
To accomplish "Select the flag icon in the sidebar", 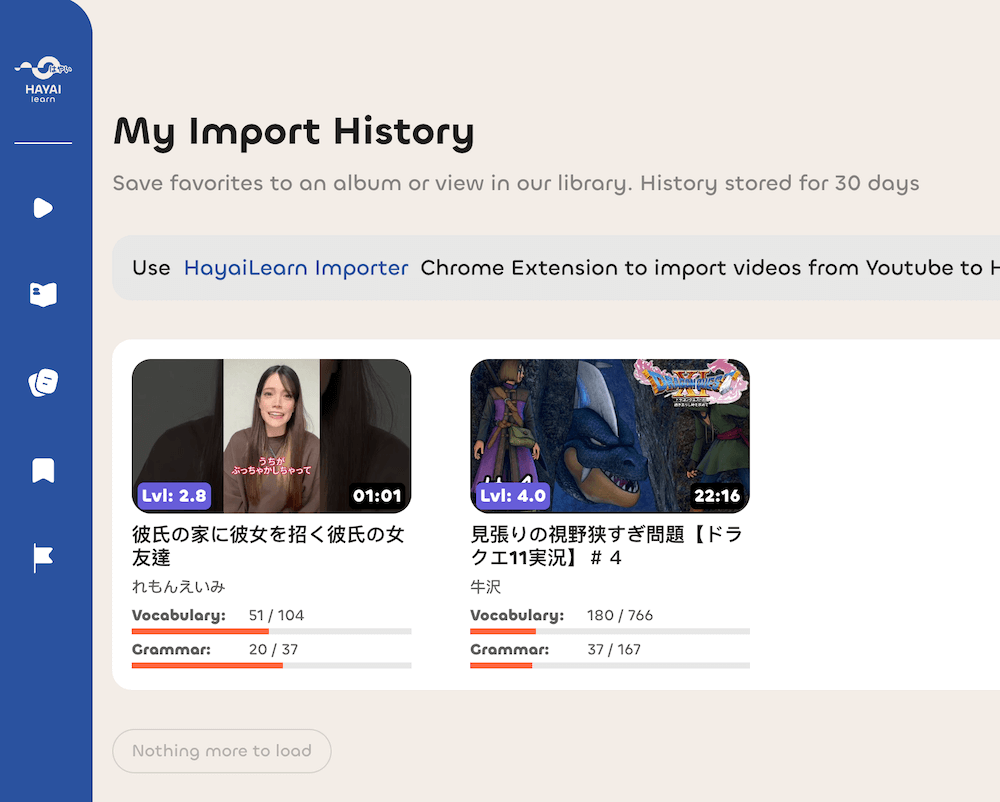I will 42,556.
